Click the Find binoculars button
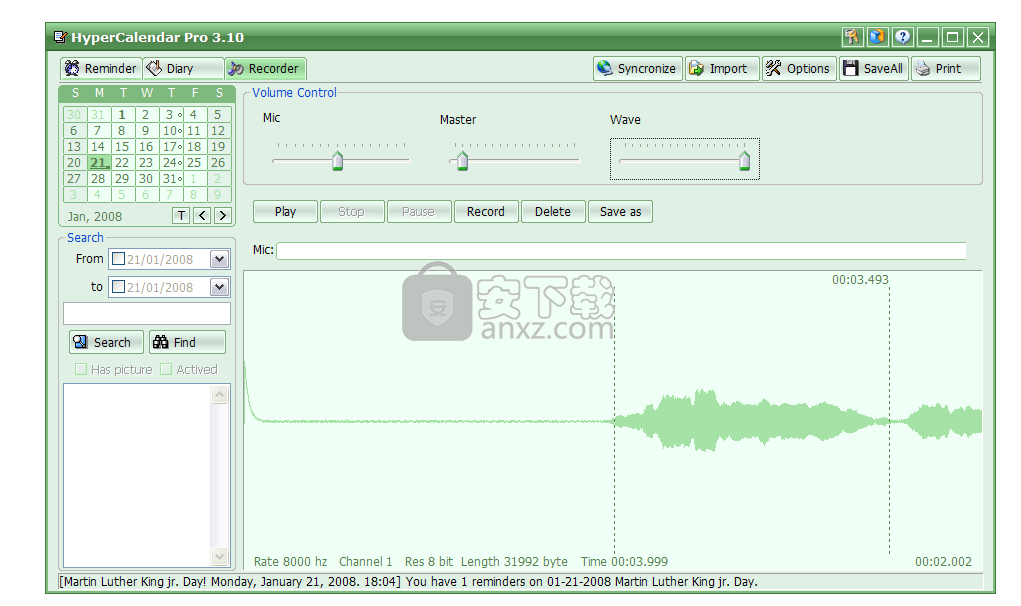The image size is (1021, 606). coord(188,342)
